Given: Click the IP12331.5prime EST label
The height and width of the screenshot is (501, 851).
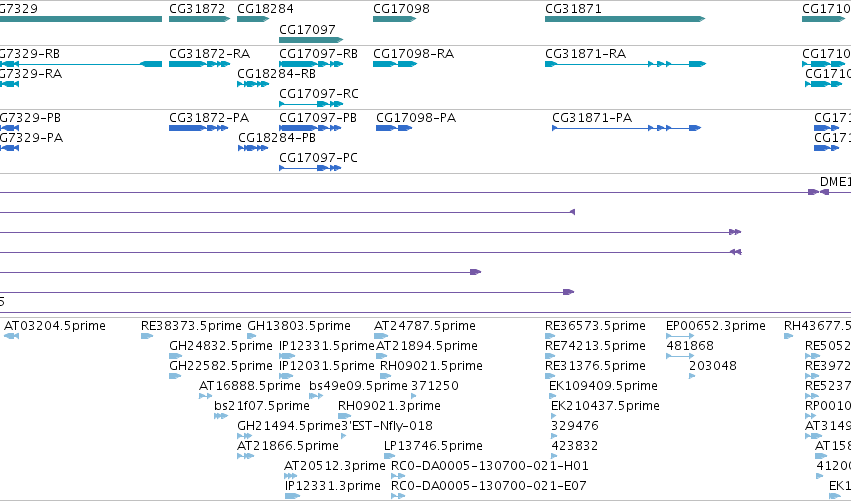Looking at the screenshot, I should tap(327, 346).
